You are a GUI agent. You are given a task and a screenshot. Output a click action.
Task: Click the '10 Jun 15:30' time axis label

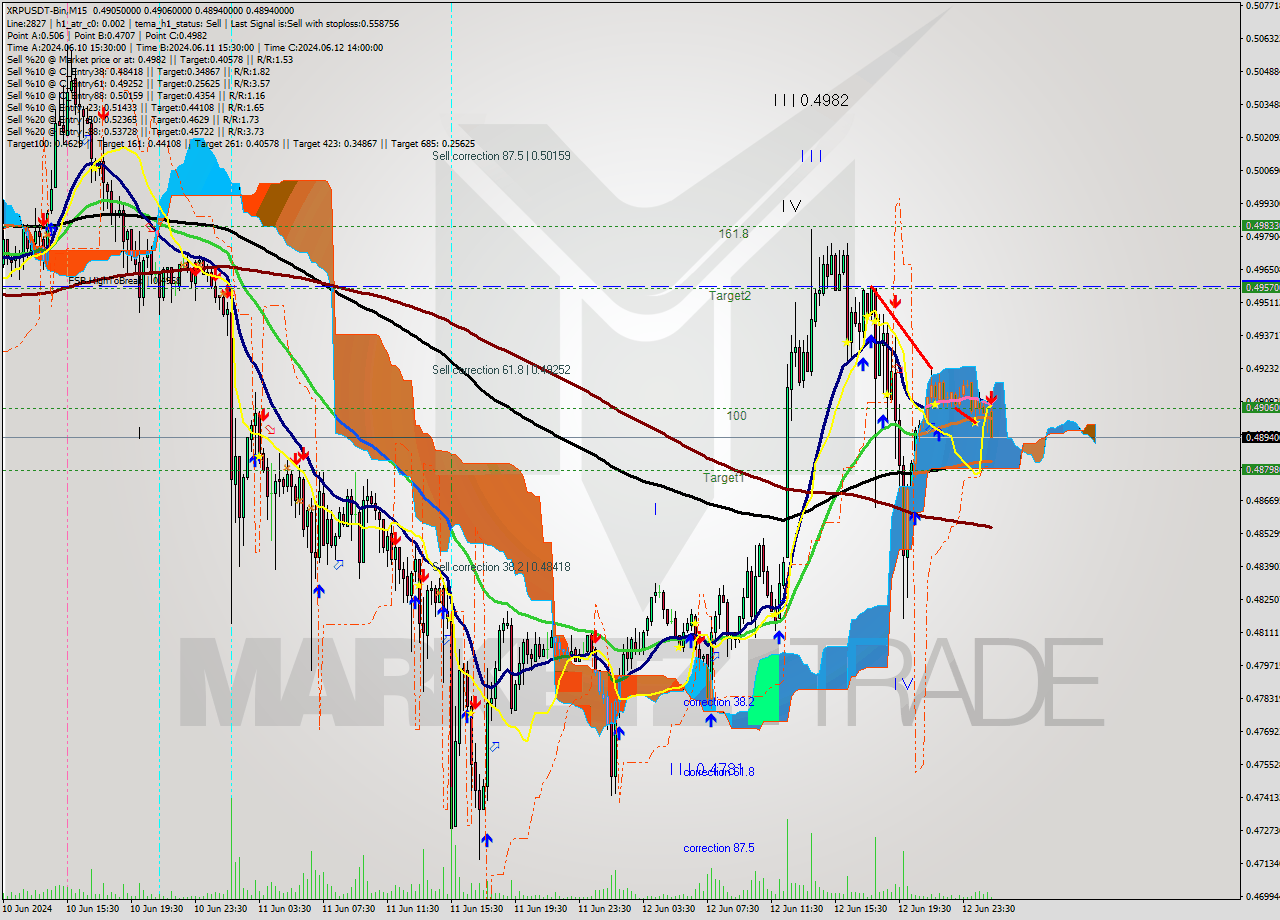tap(92, 909)
